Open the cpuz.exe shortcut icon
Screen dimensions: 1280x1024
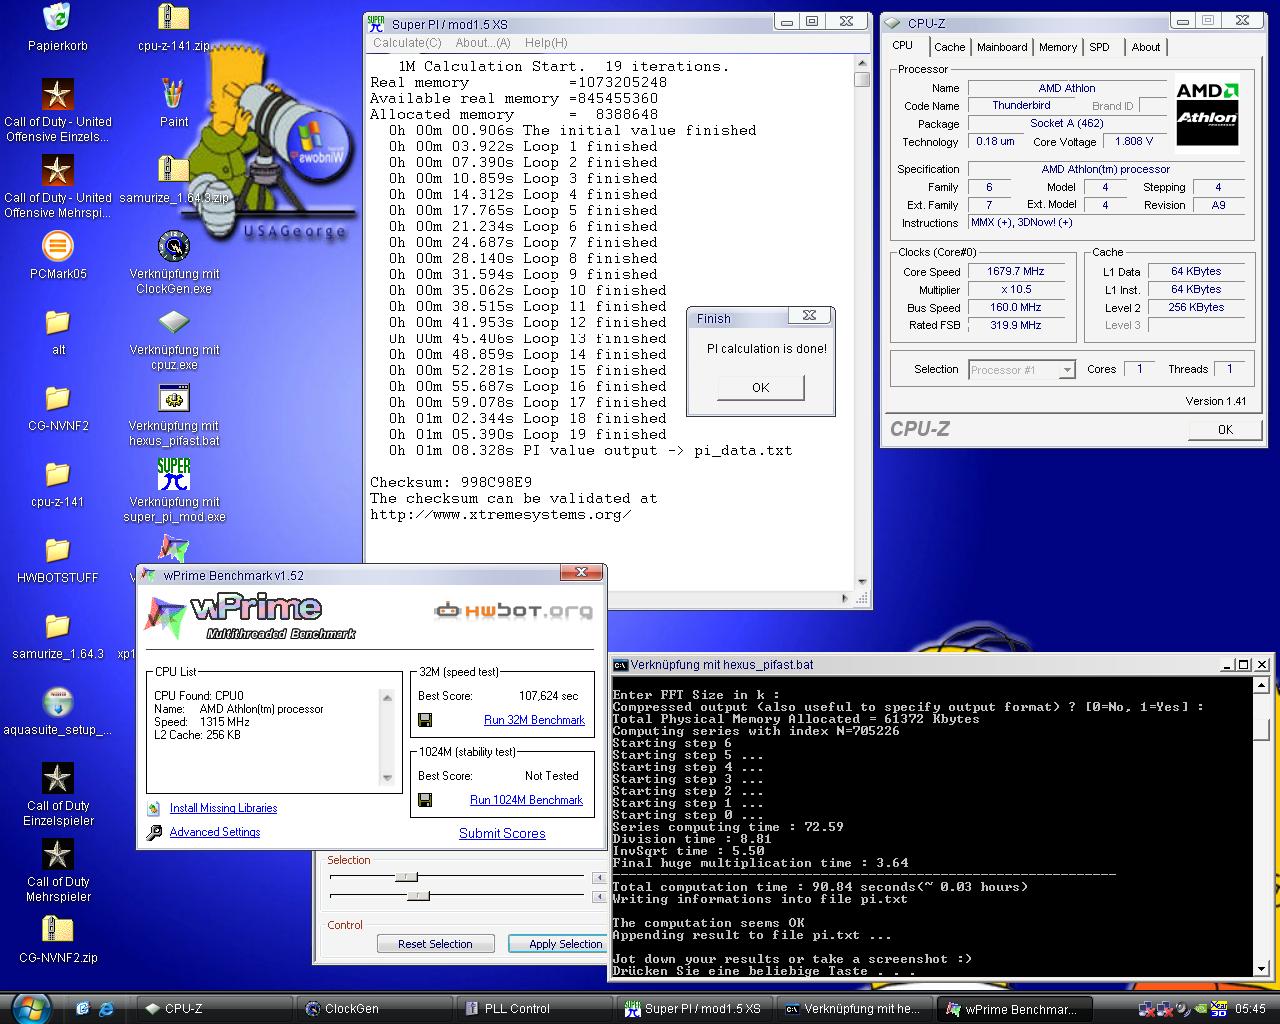coord(174,322)
